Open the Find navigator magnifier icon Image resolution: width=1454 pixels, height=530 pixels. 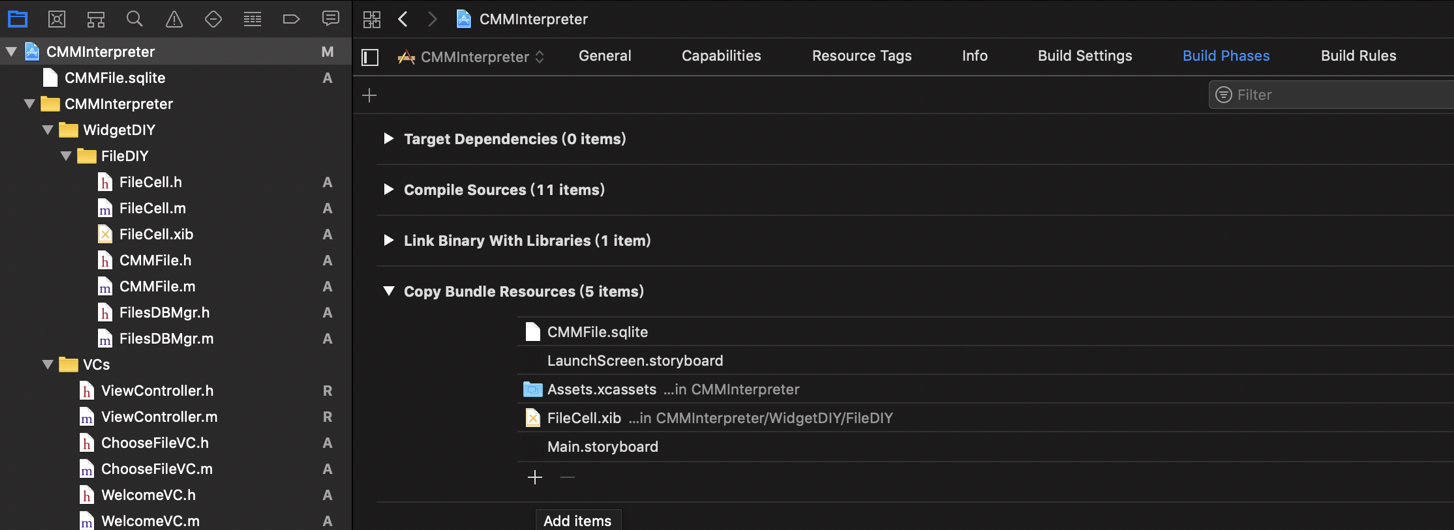point(135,19)
